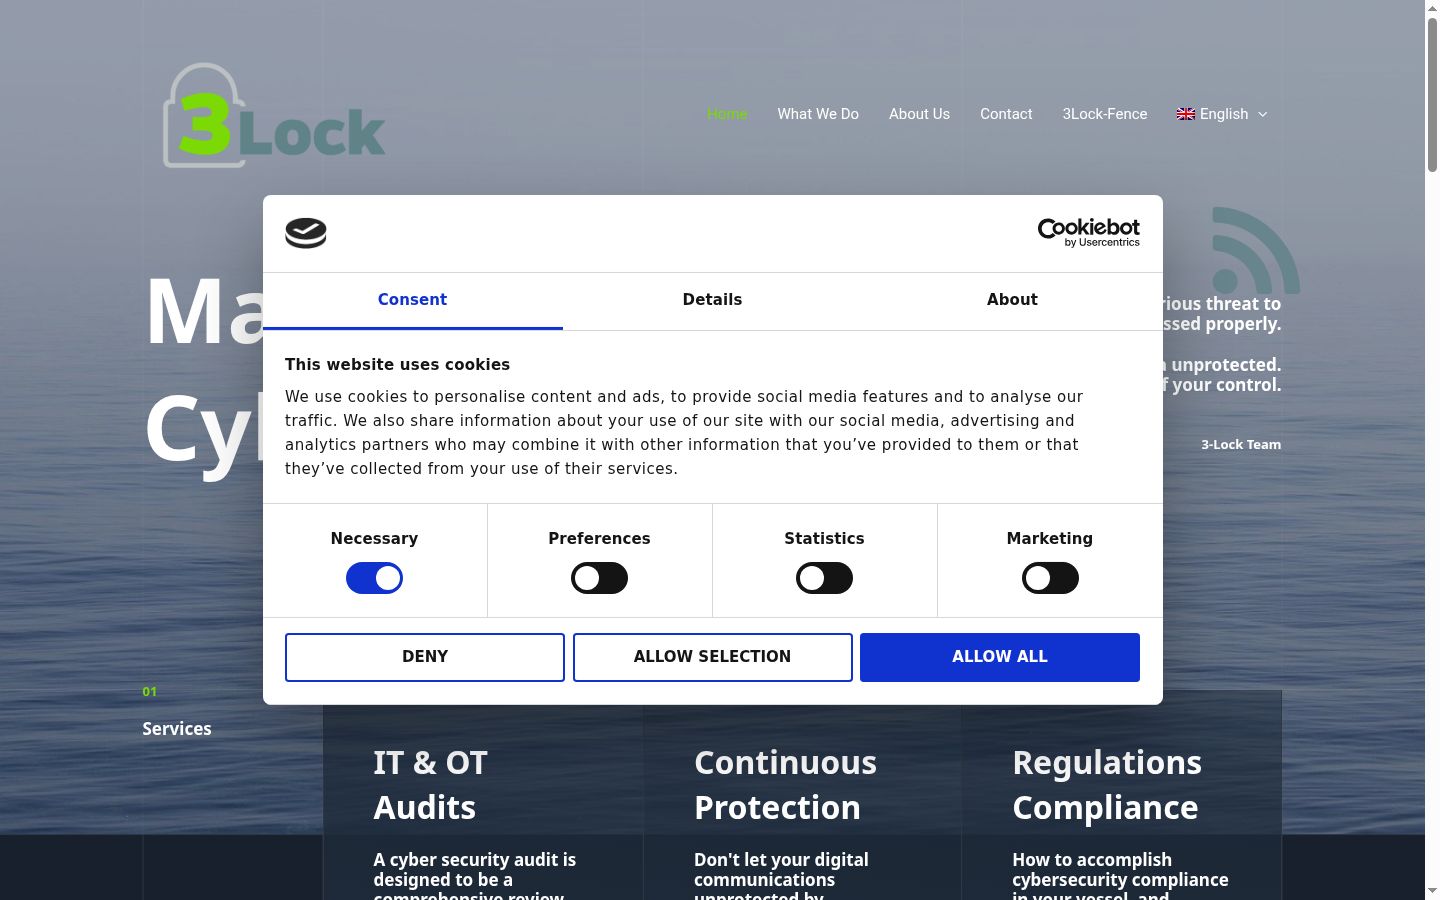
Task: Open the 3Lock-Fence menu item
Action: [1104, 114]
